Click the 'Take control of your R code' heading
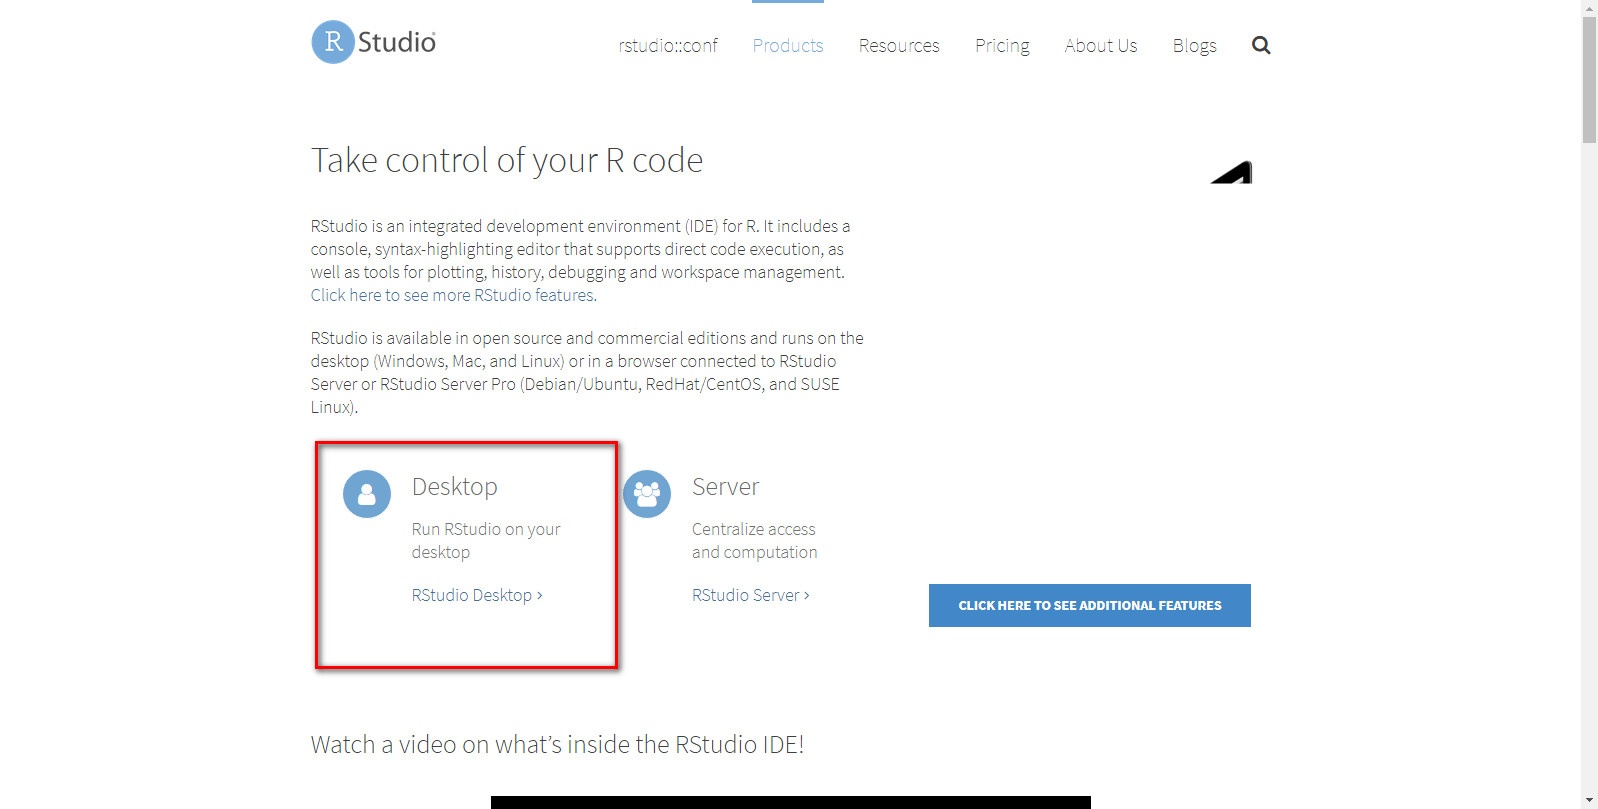This screenshot has width=1598, height=809. tap(507, 160)
